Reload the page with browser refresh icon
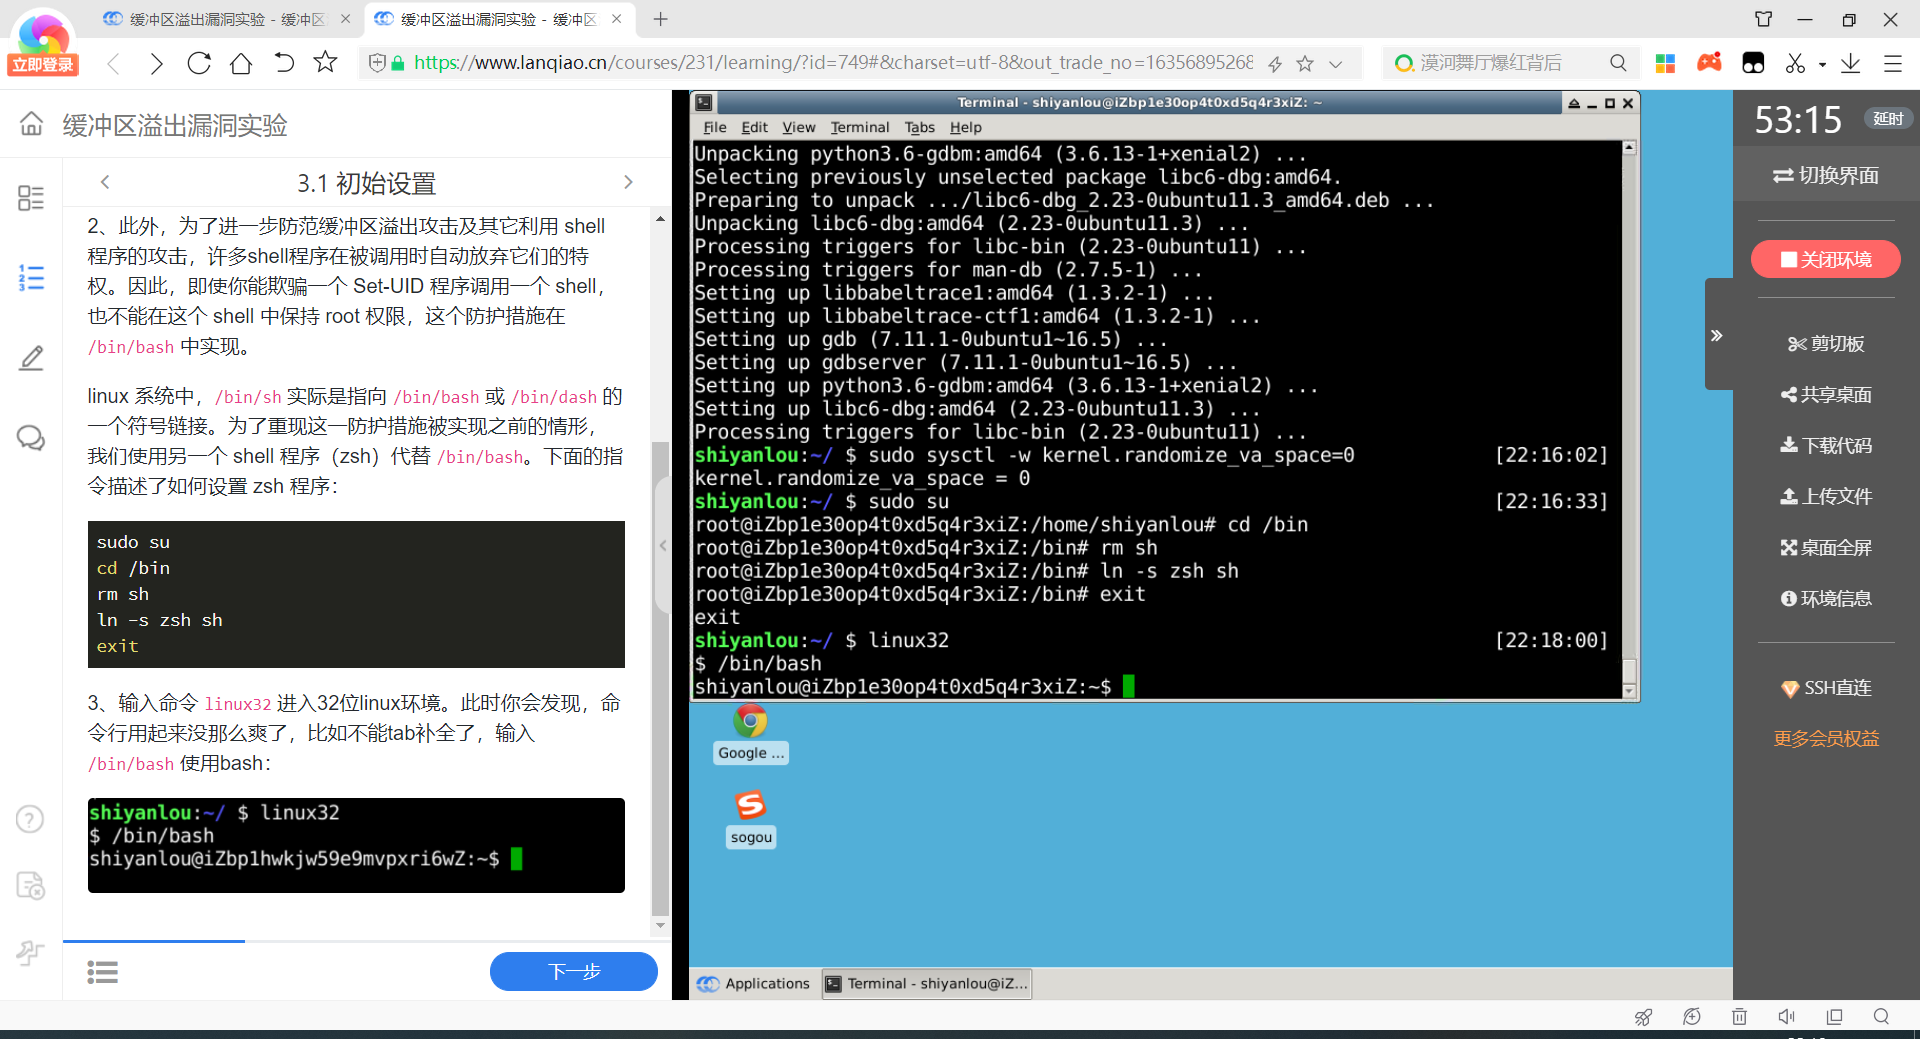Screen dimensions: 1920x1039 pyautogui.click(x=199, y=63)
